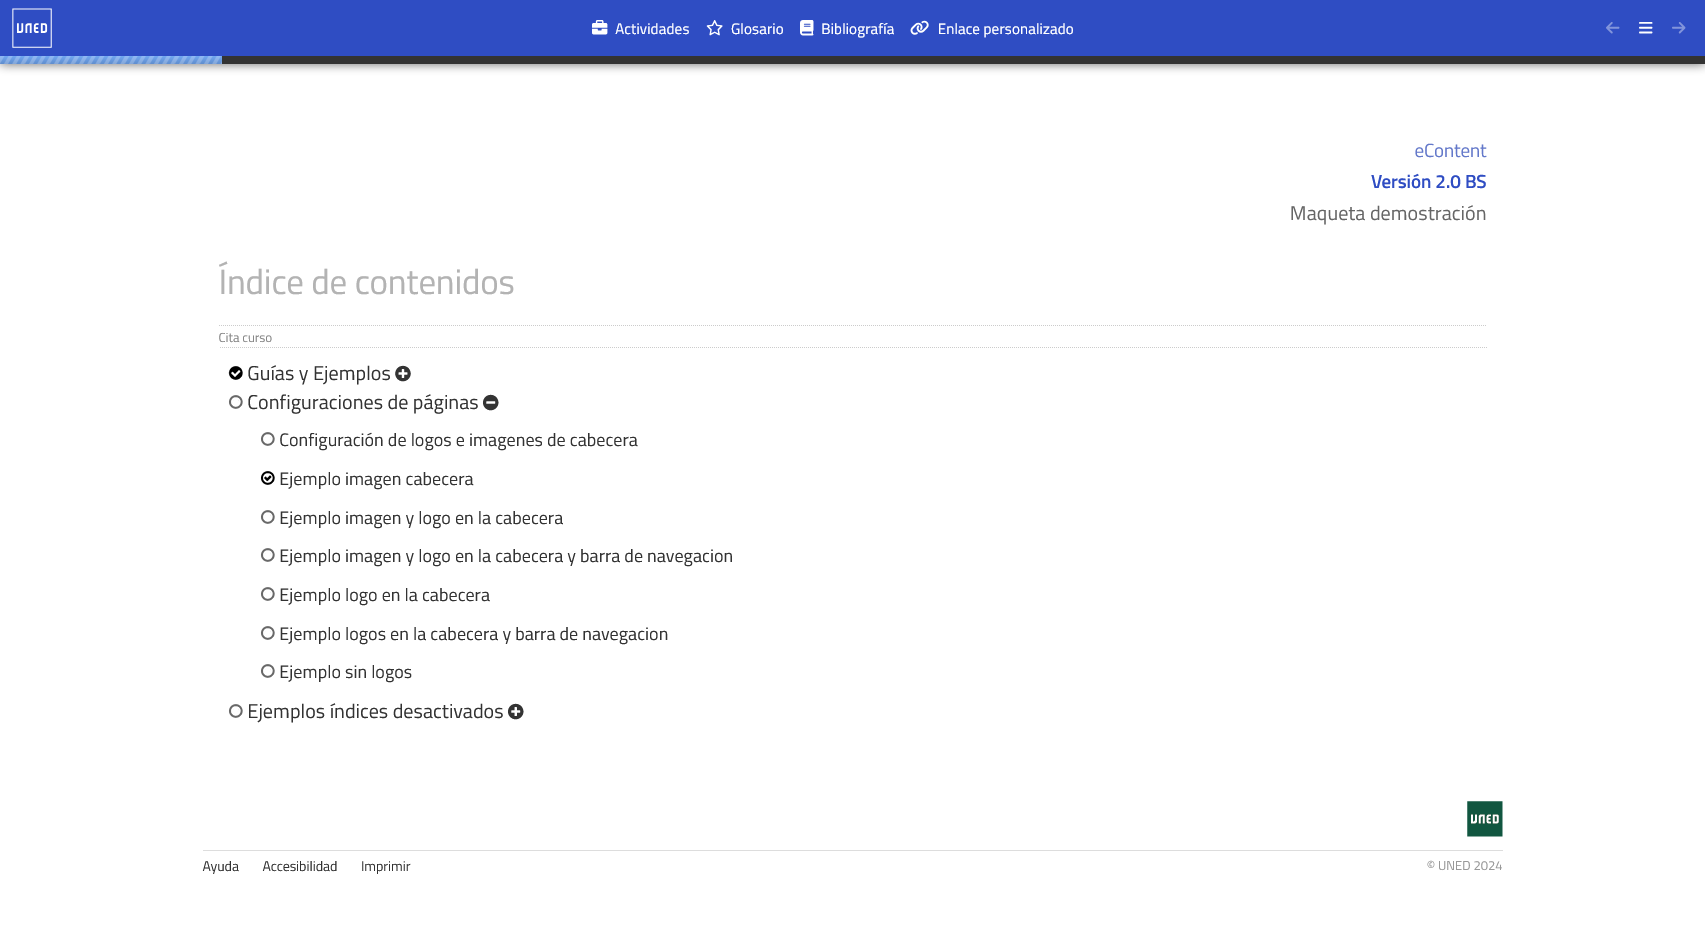Expand Ejemplos índices desactivados section
This screenshot has height=927, width=1705.
pos(516,711)
